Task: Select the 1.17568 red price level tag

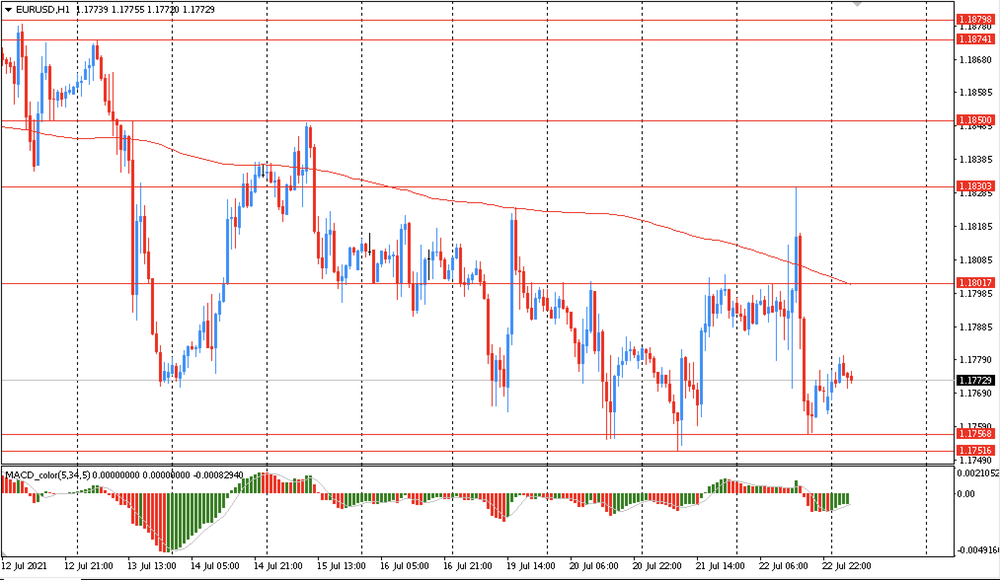Action: point(975,434)
